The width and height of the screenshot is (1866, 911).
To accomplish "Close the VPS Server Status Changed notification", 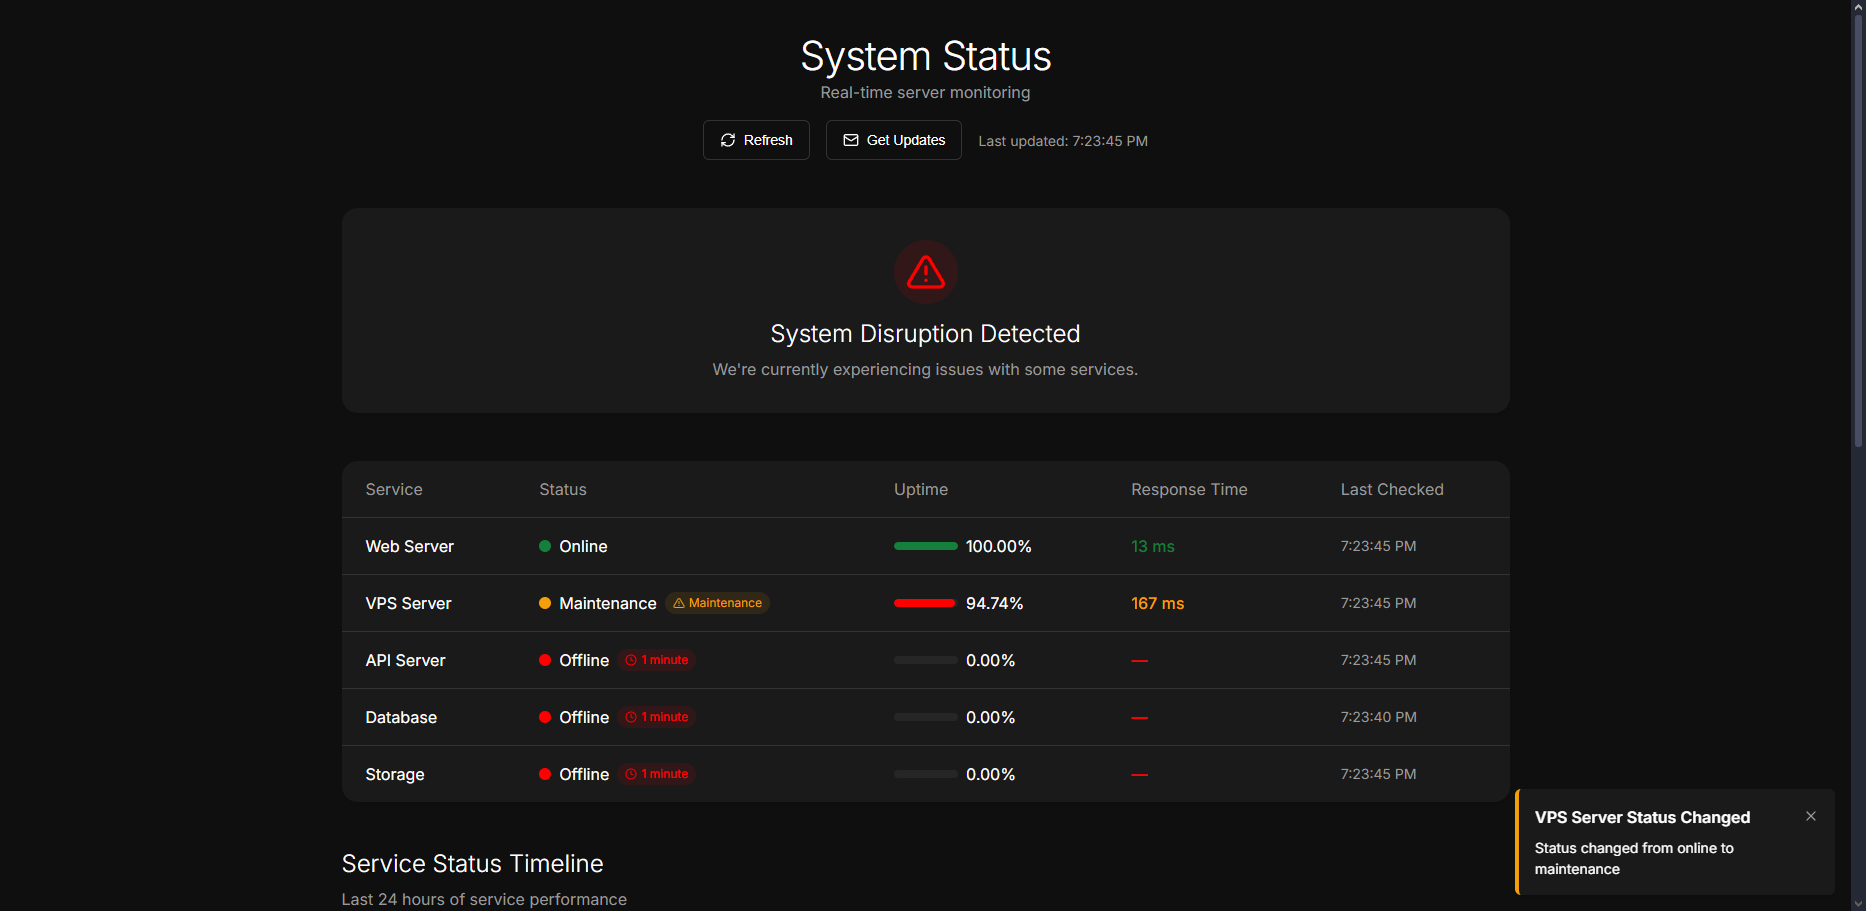I will [x=1810, y=816].
